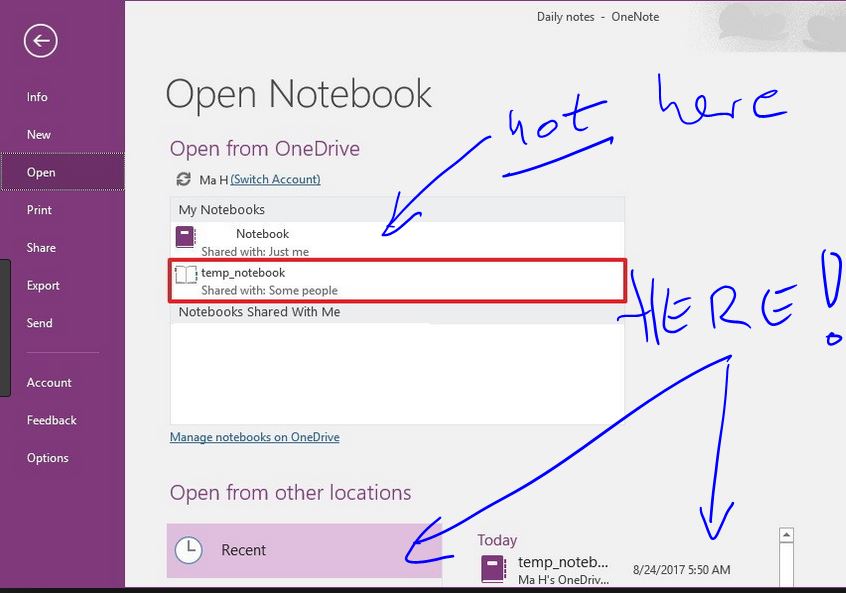Click the purple notebook icon under Today

493,569
